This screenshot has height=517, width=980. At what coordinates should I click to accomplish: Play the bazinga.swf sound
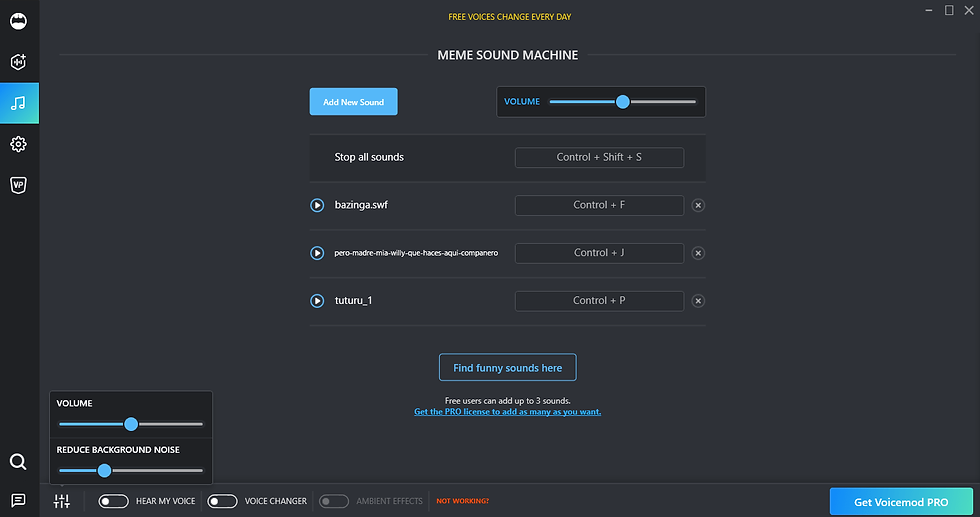coord(317,205)
